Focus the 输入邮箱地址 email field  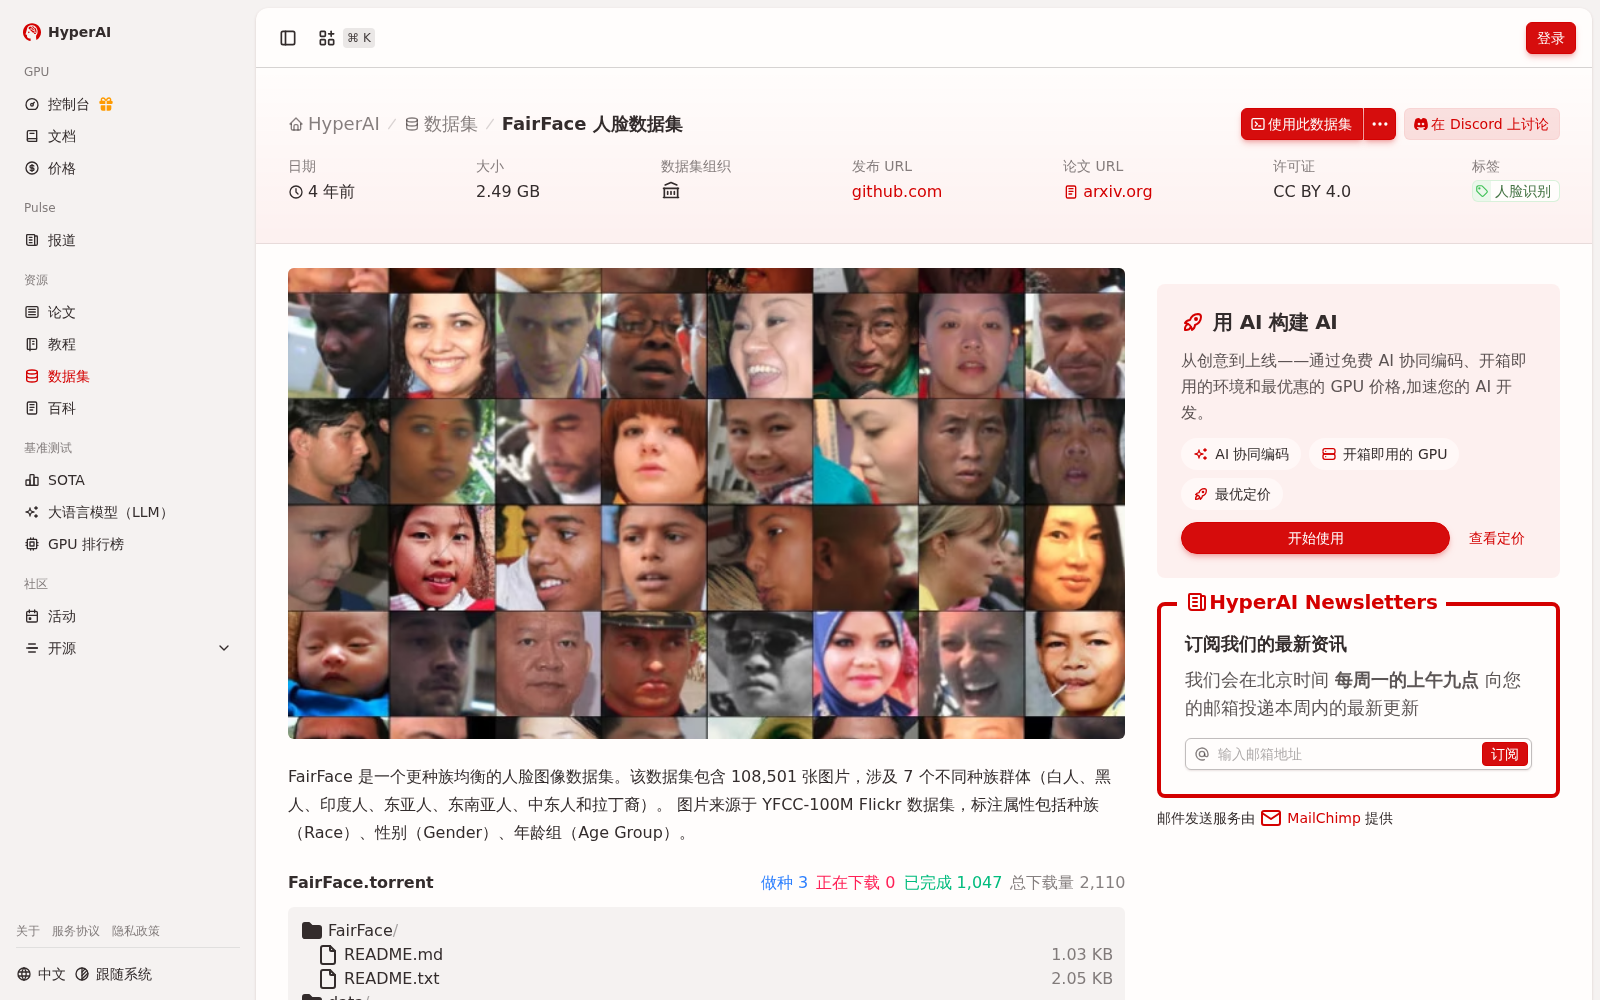1345,754
